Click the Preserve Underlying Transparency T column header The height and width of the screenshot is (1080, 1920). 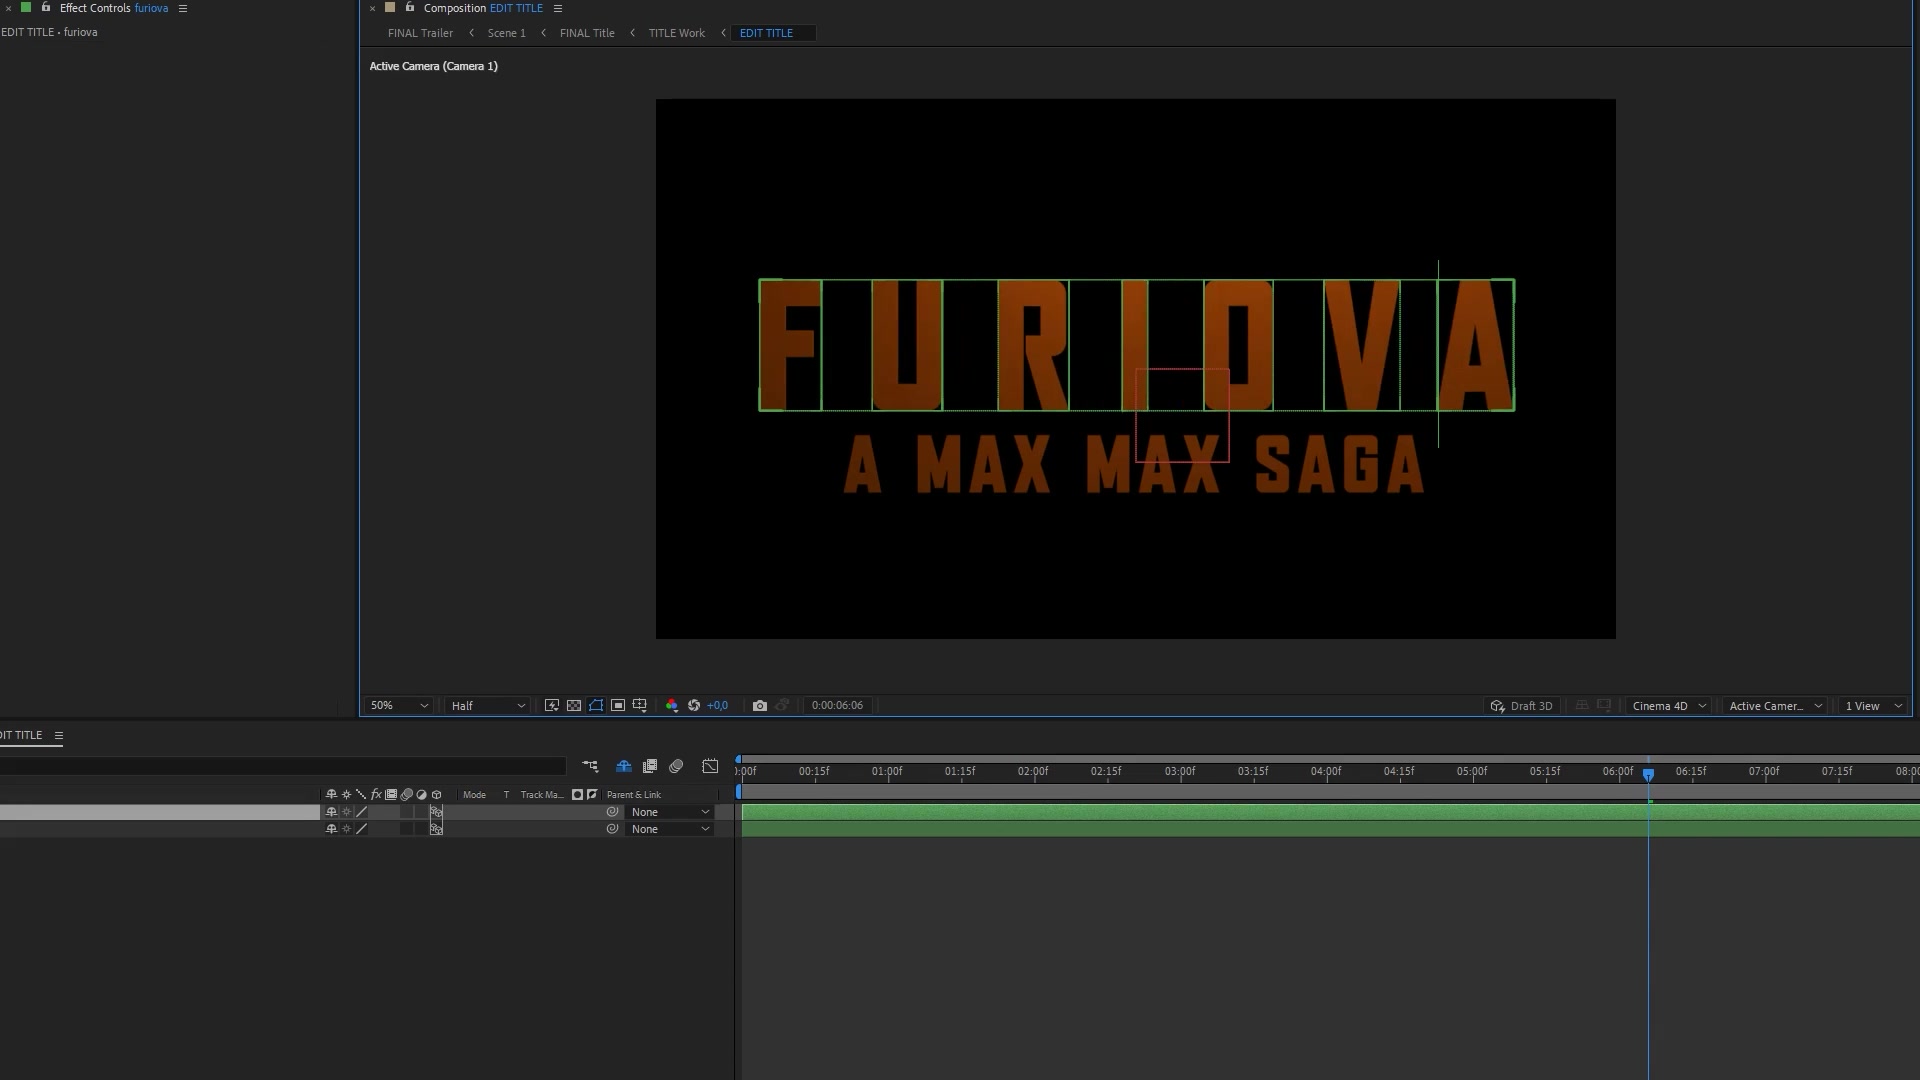[506, 796]
